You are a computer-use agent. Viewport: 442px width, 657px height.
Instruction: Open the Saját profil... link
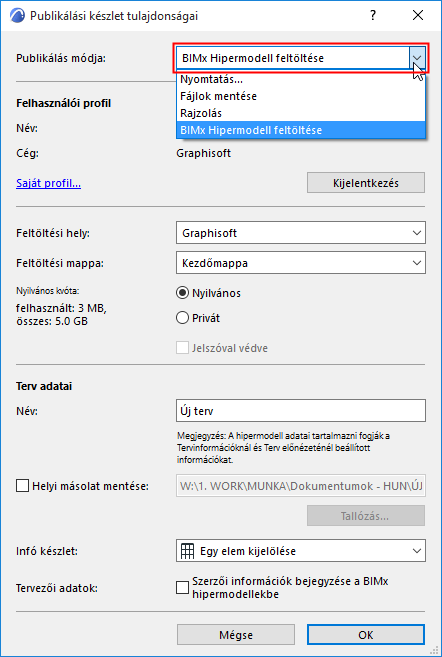[x=49, y=183]
